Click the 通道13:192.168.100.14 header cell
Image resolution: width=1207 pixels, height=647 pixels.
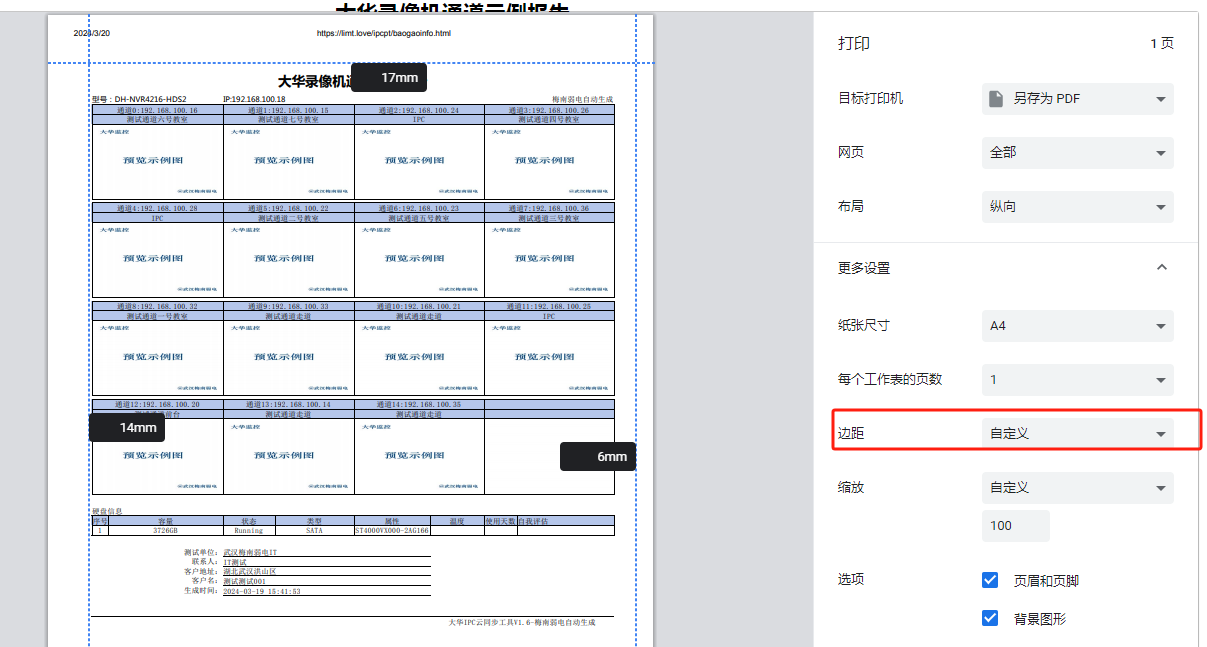(x=288, y=404)
